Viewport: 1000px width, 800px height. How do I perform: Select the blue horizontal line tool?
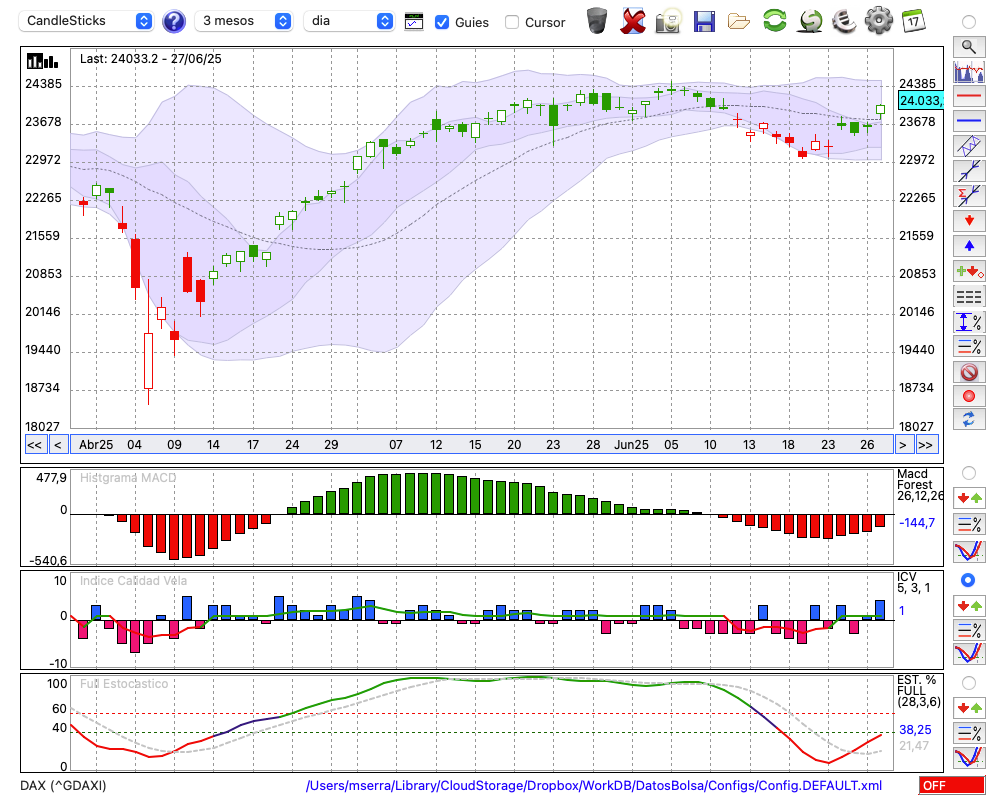(x=969, y=121)
